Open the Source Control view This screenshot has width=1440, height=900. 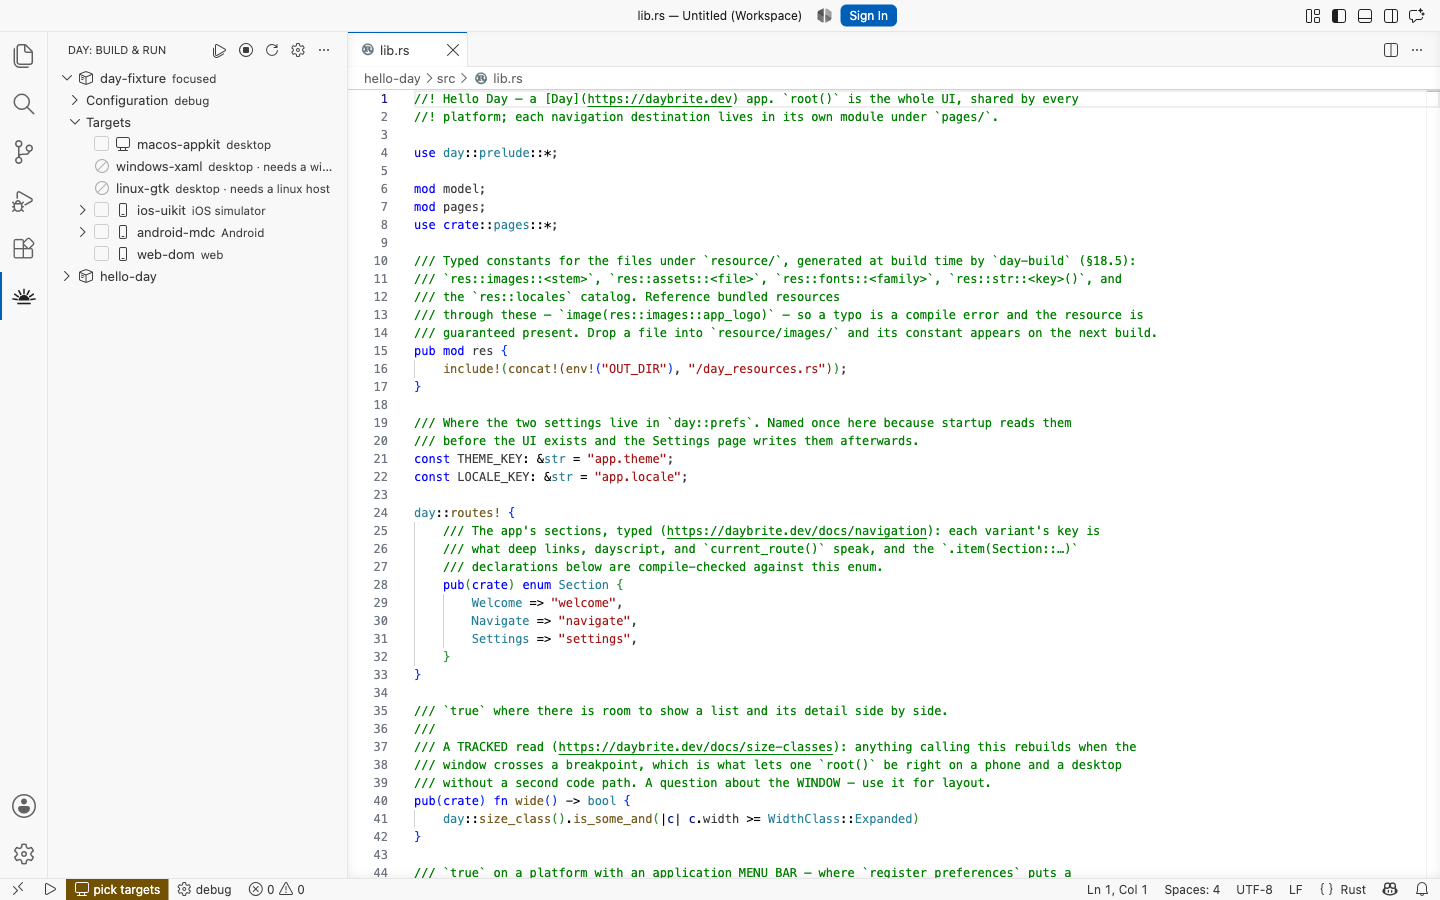tap(24, 152)
